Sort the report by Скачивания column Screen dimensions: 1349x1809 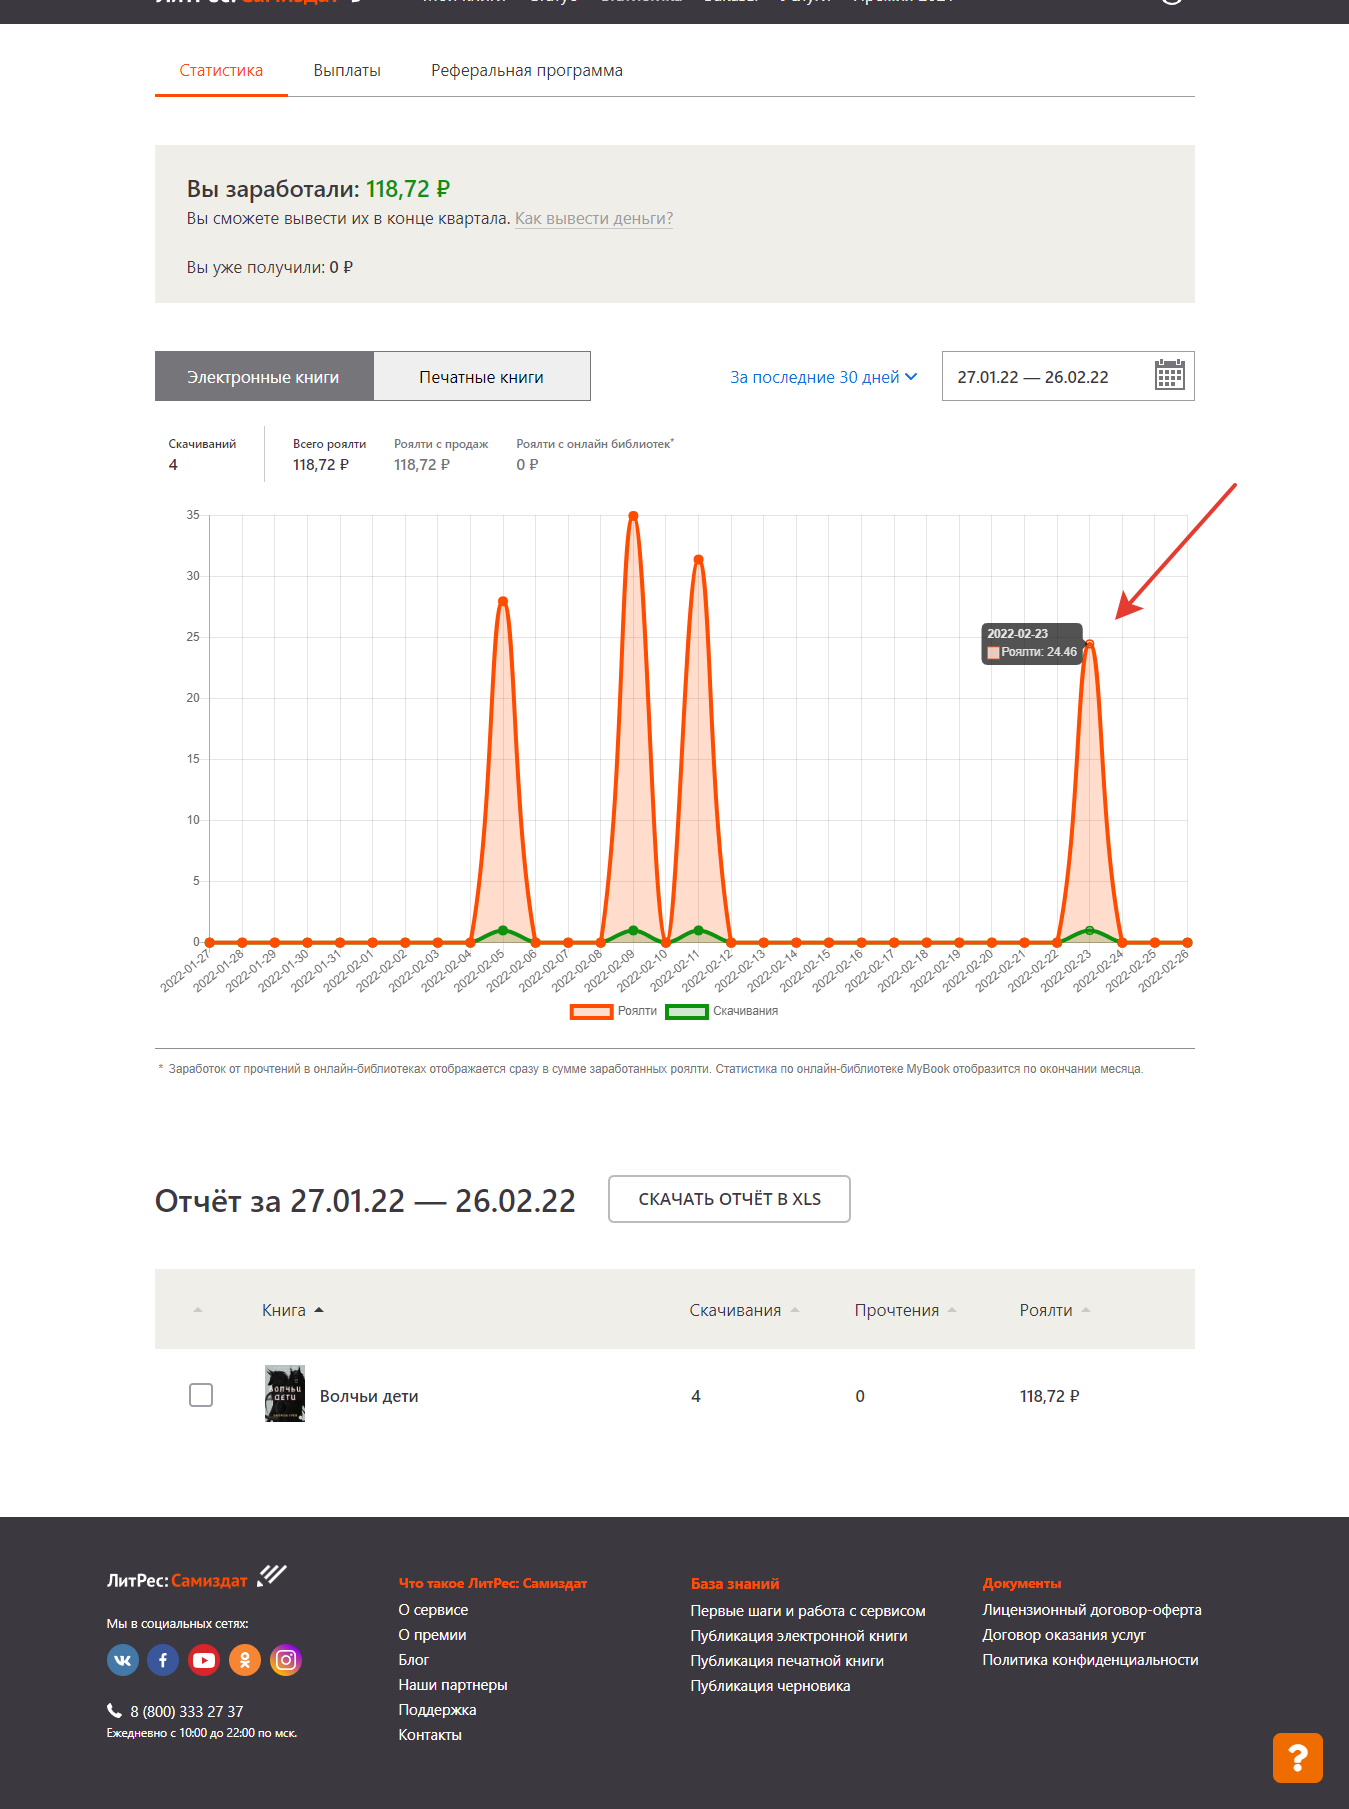click(744, 1310)
